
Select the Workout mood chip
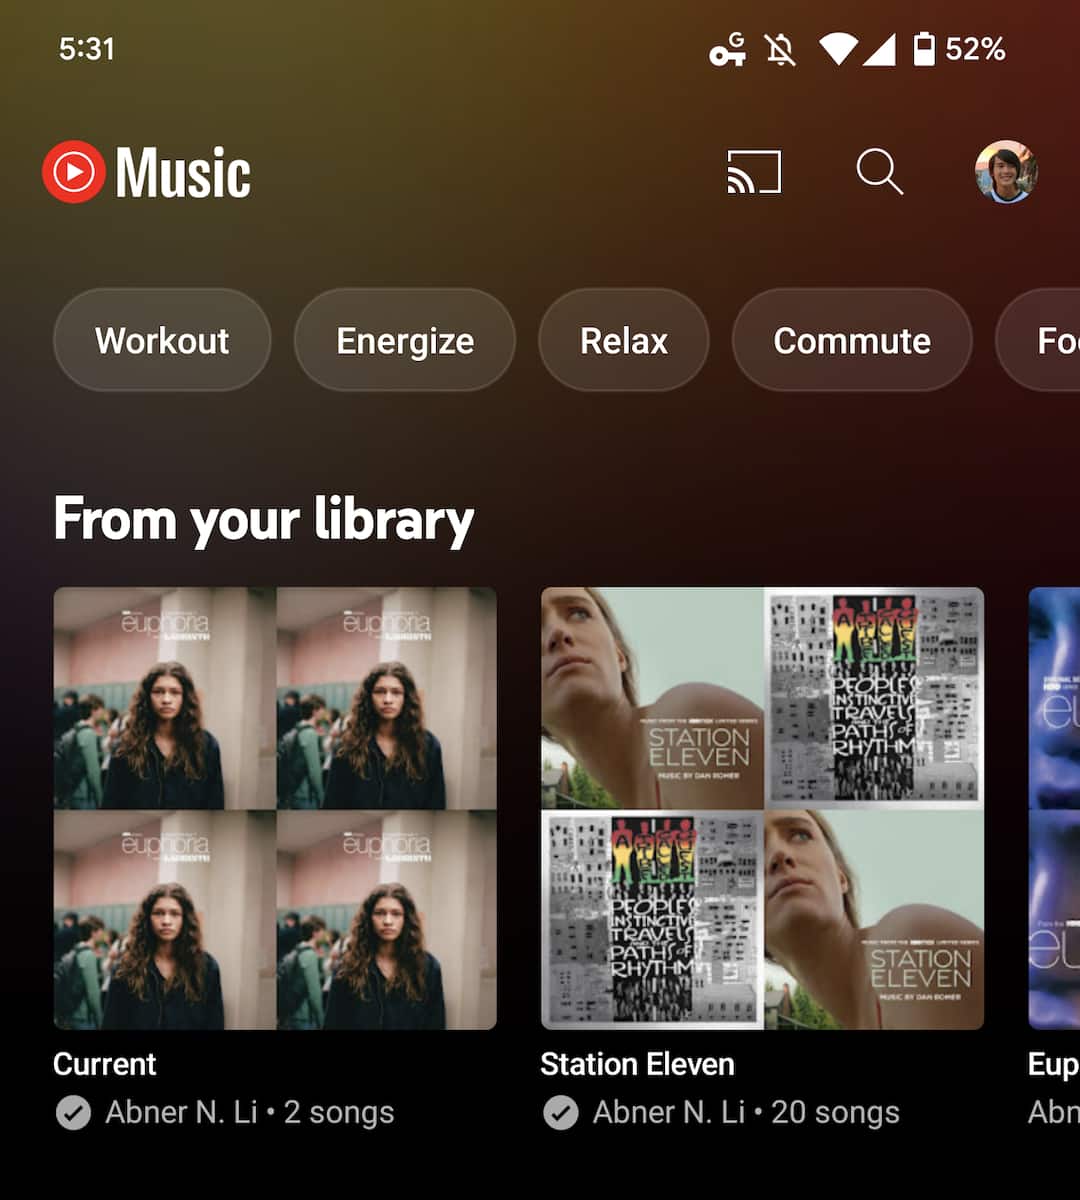tap(162, 341)
